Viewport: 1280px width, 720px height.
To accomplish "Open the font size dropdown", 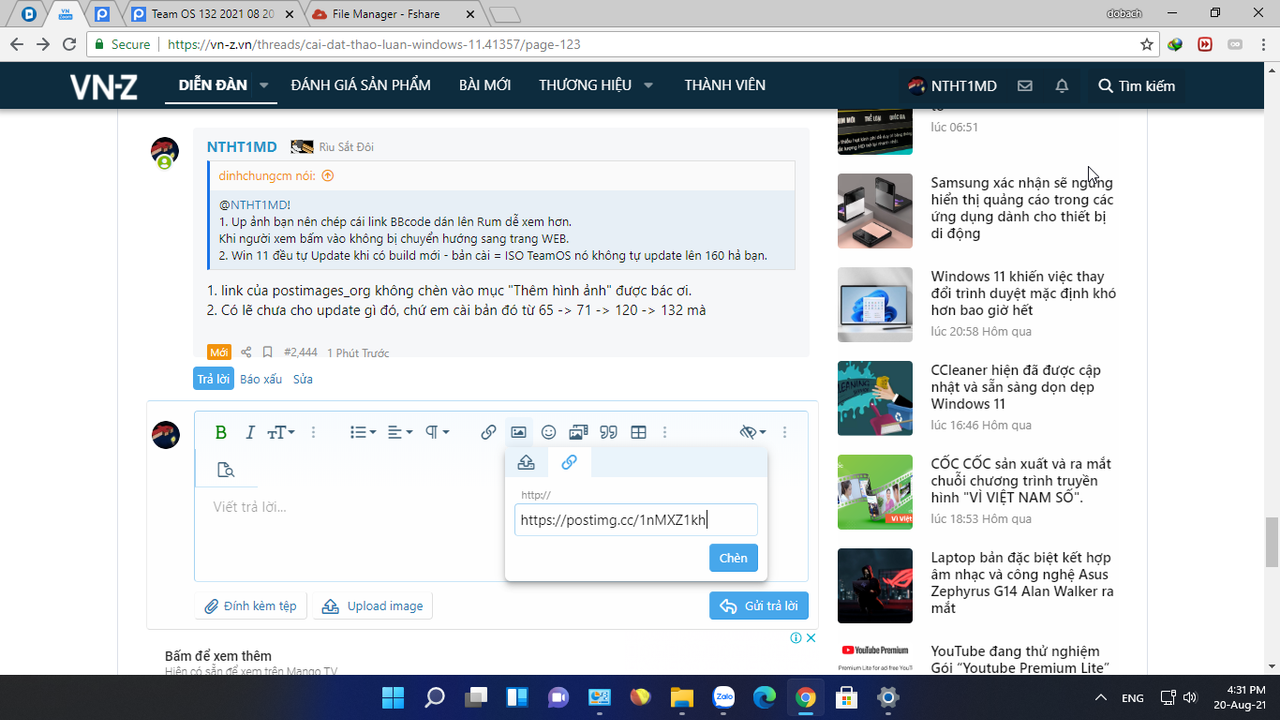I will click(x=281, y=432).
